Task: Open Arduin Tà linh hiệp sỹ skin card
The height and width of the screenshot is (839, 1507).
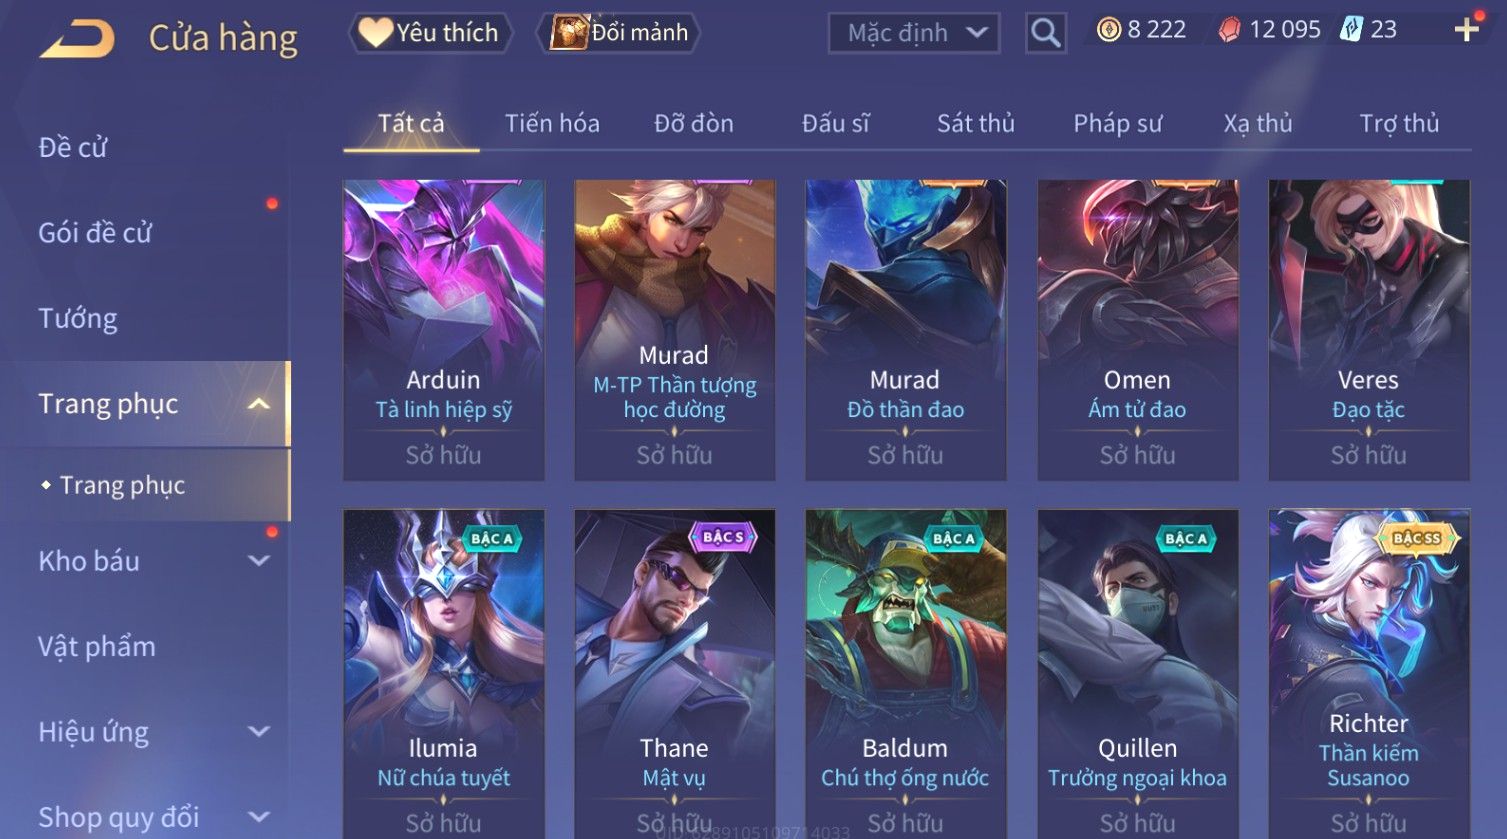Action: point(444,331)
